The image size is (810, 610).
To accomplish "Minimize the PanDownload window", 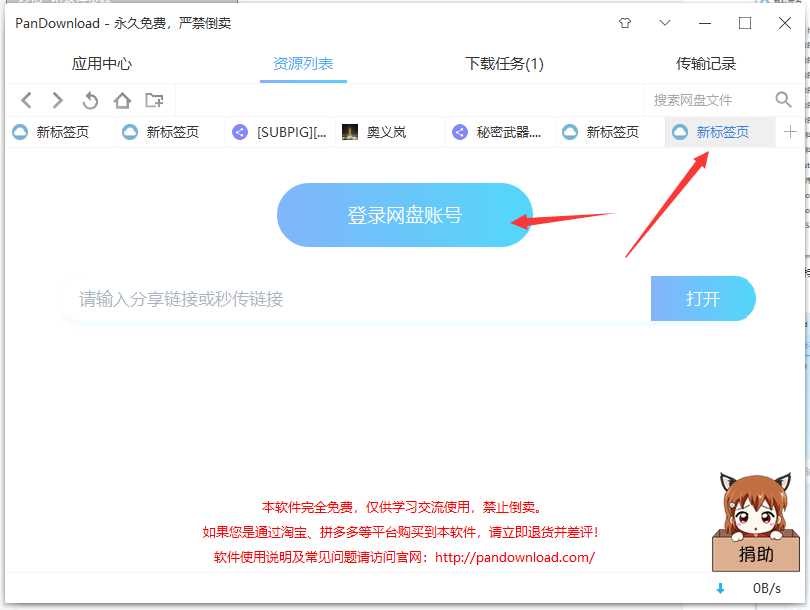I will [x=705, y=23].
